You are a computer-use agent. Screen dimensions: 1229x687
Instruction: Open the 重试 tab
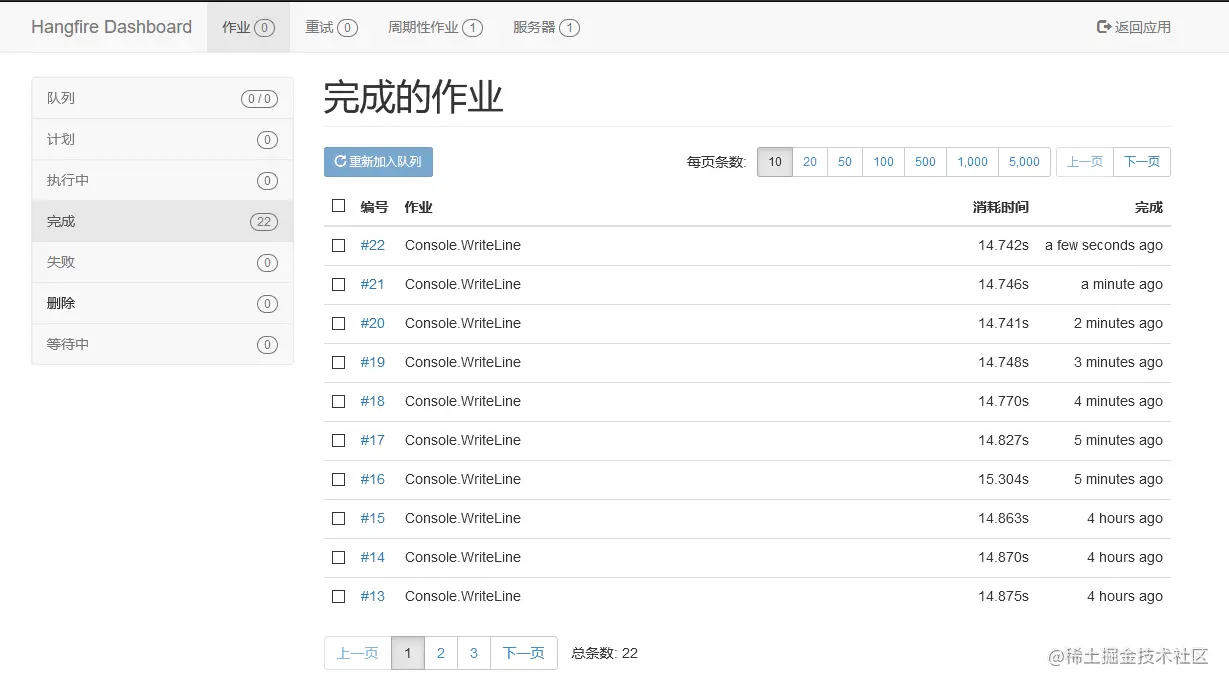pyautogui.click(x=331, y=27)
